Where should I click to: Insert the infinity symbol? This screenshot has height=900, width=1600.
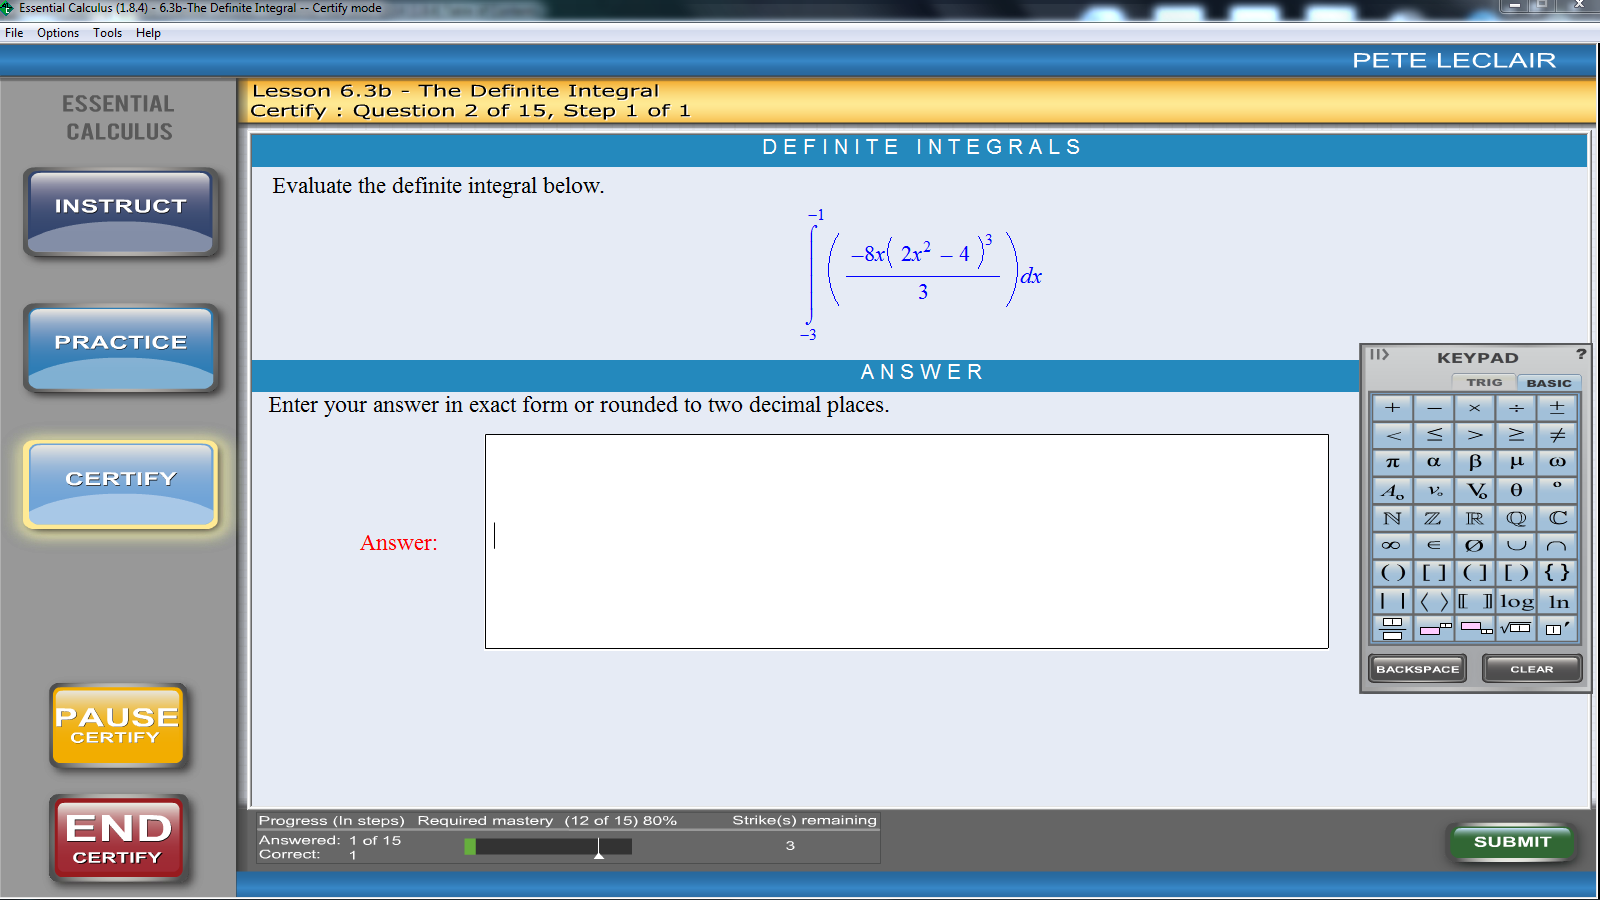click(1392, 545)
